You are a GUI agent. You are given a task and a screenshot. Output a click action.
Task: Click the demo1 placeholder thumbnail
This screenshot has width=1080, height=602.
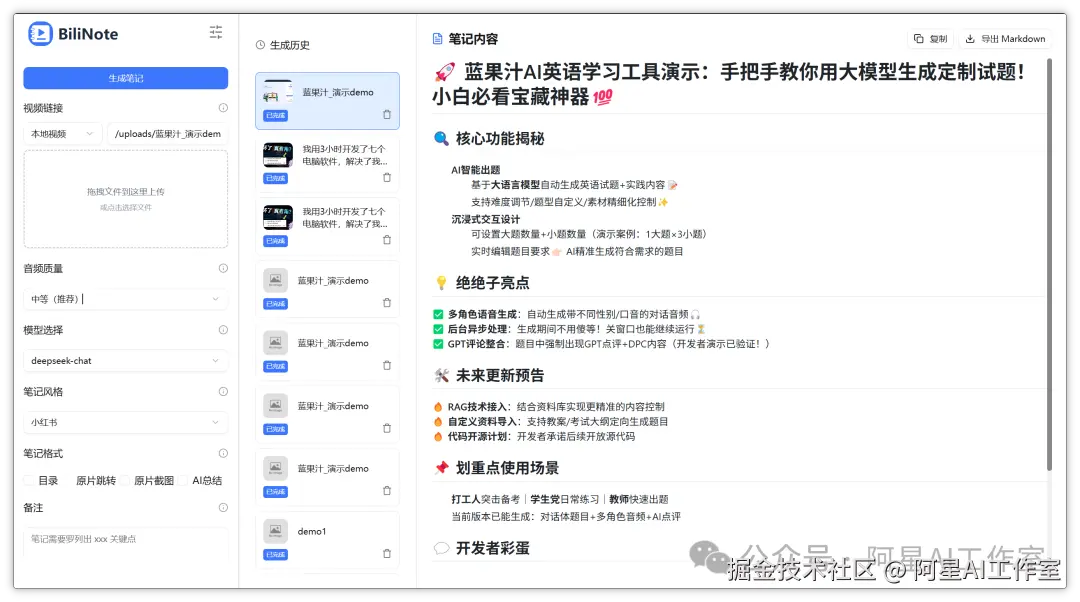click(x=276, y=530)
